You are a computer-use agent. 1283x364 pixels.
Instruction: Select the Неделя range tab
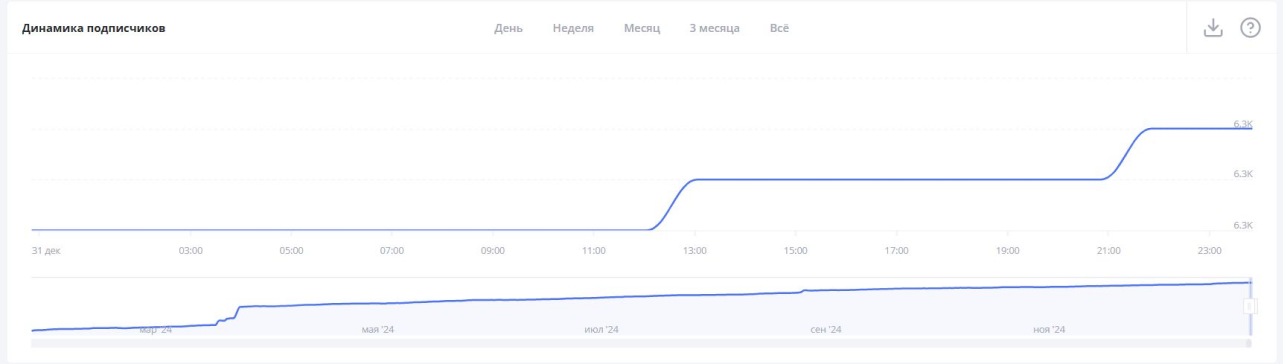tap(573, 28)
